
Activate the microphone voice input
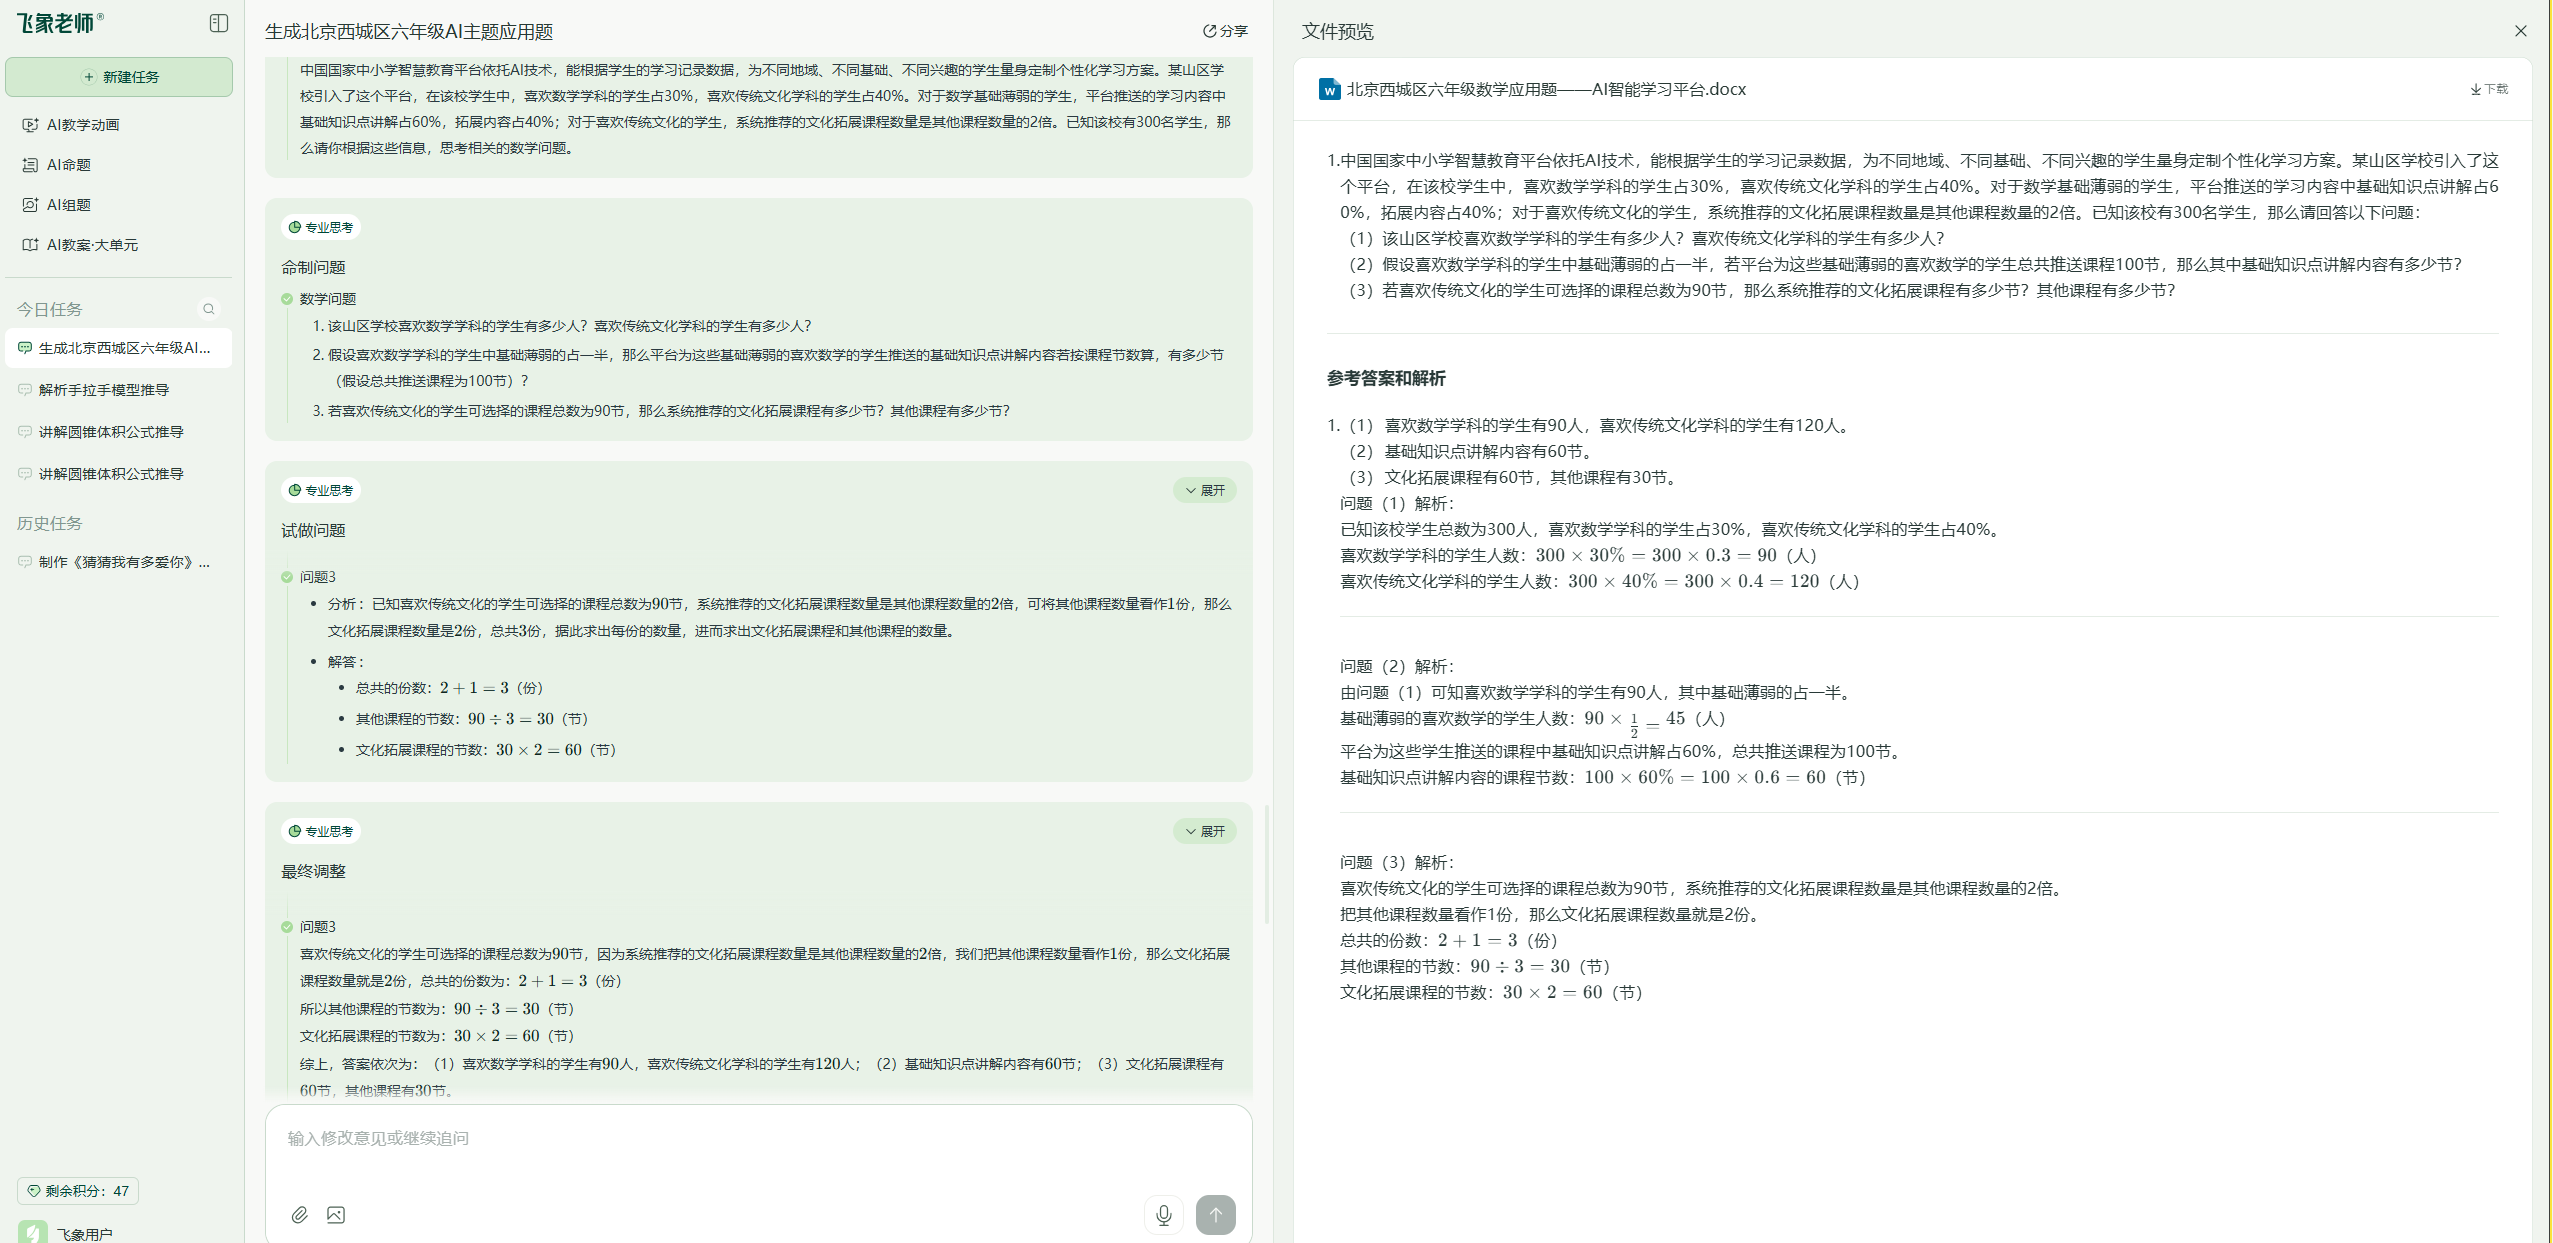[1163, 1215]
